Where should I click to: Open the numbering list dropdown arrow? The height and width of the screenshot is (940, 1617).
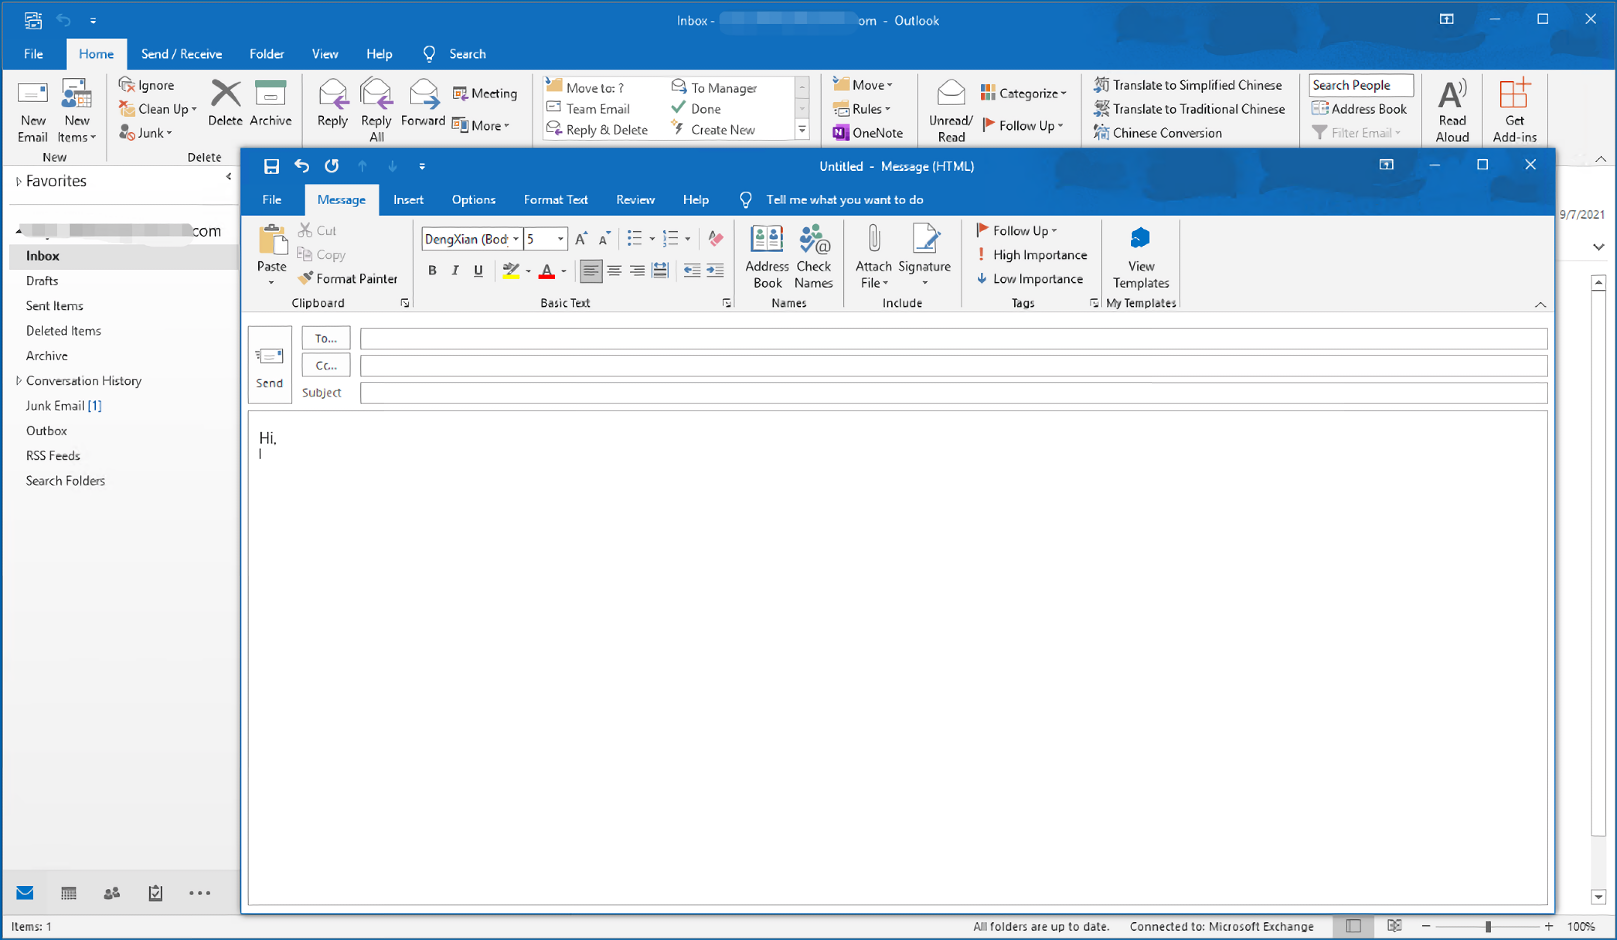688,239
